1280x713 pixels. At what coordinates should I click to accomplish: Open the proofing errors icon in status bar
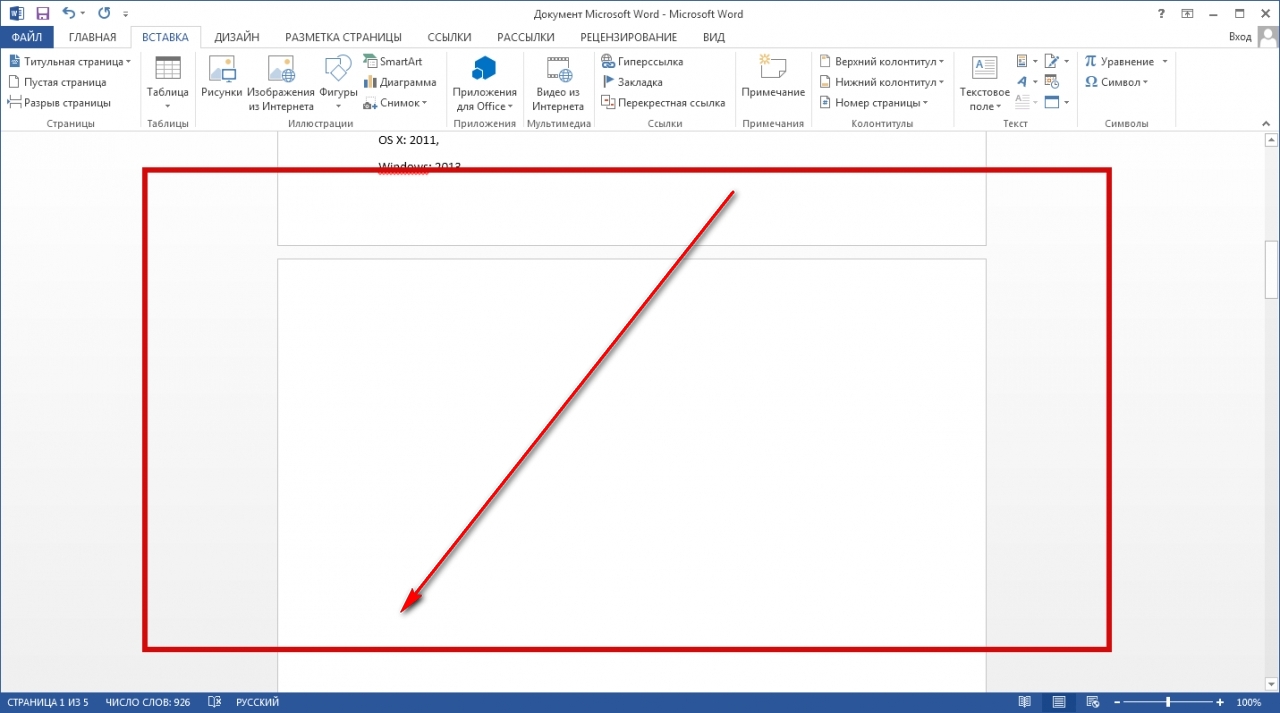[x=212, y=702]
